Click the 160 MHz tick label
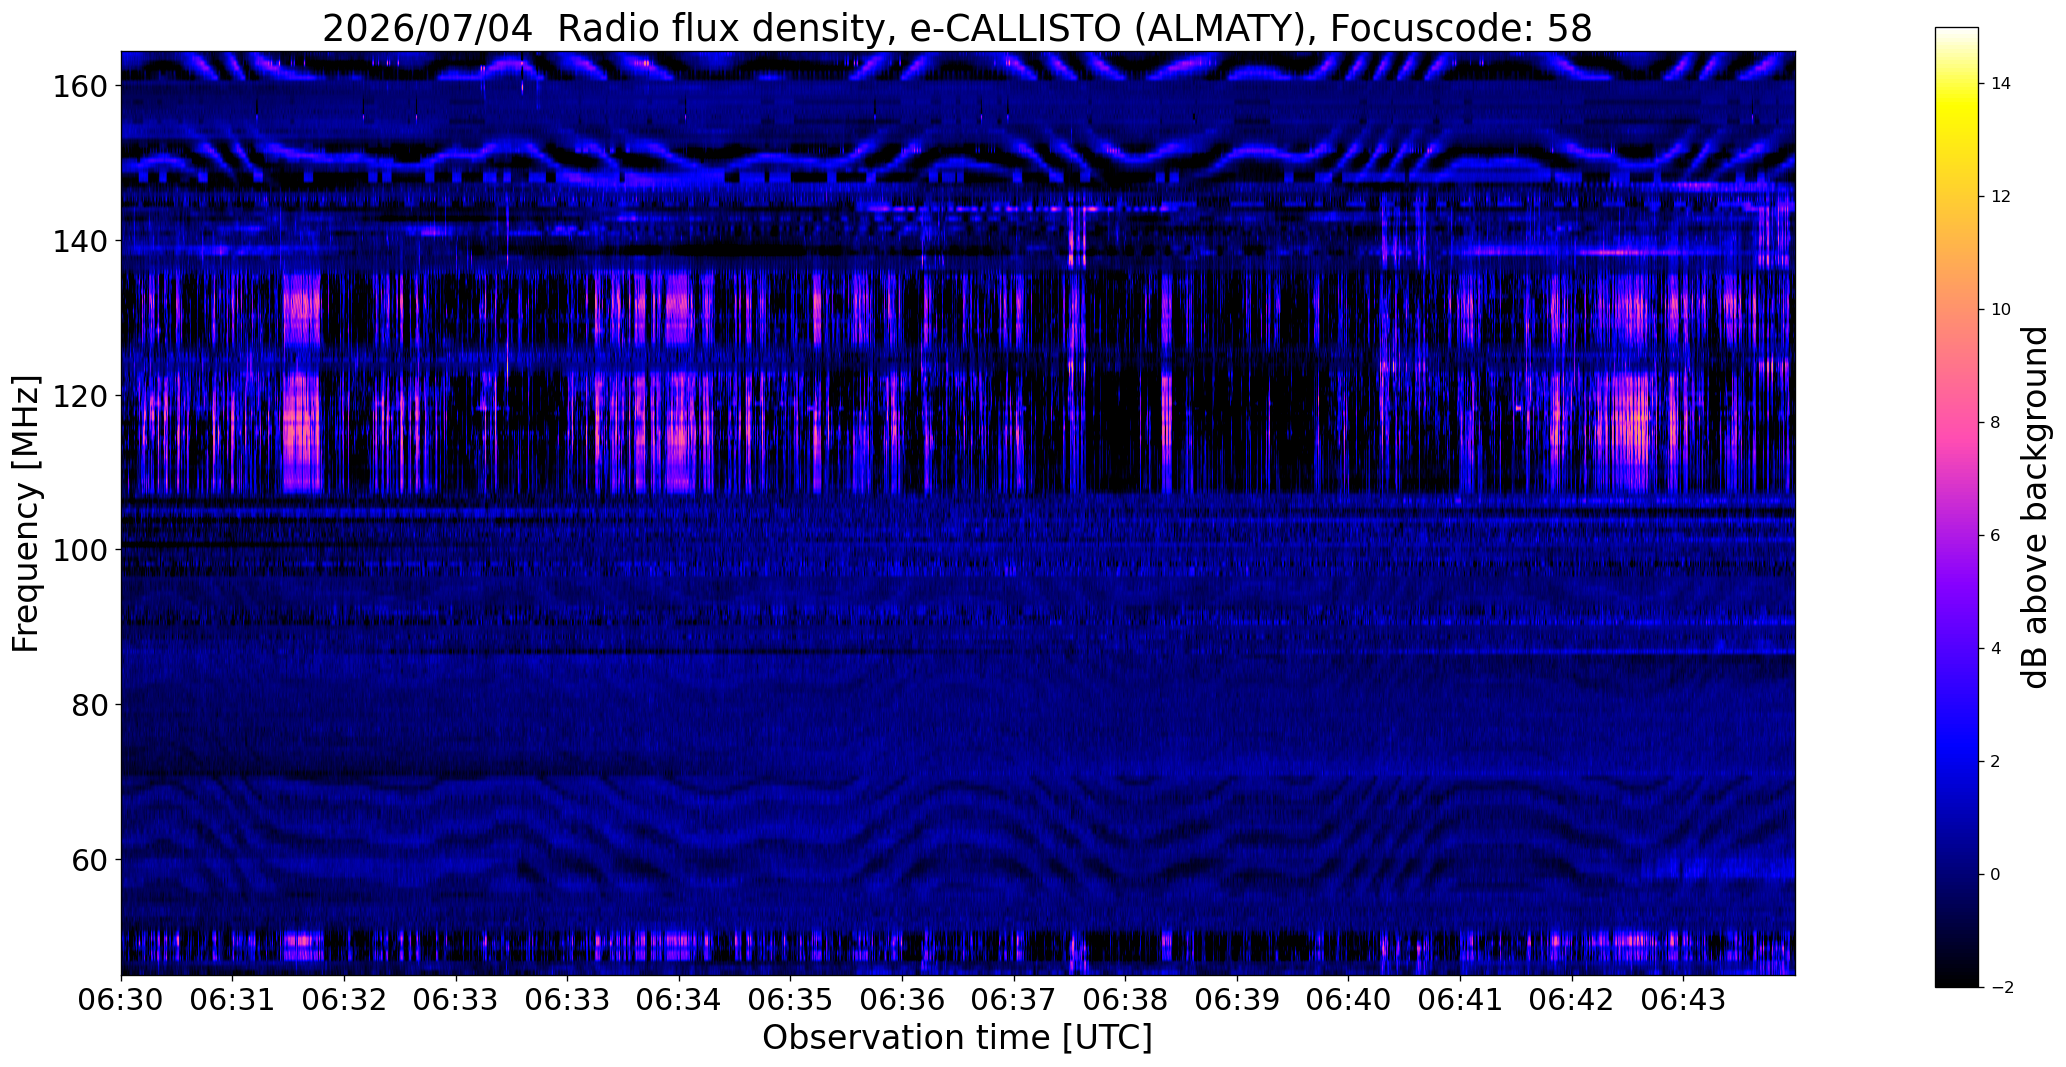 point(80,86)
